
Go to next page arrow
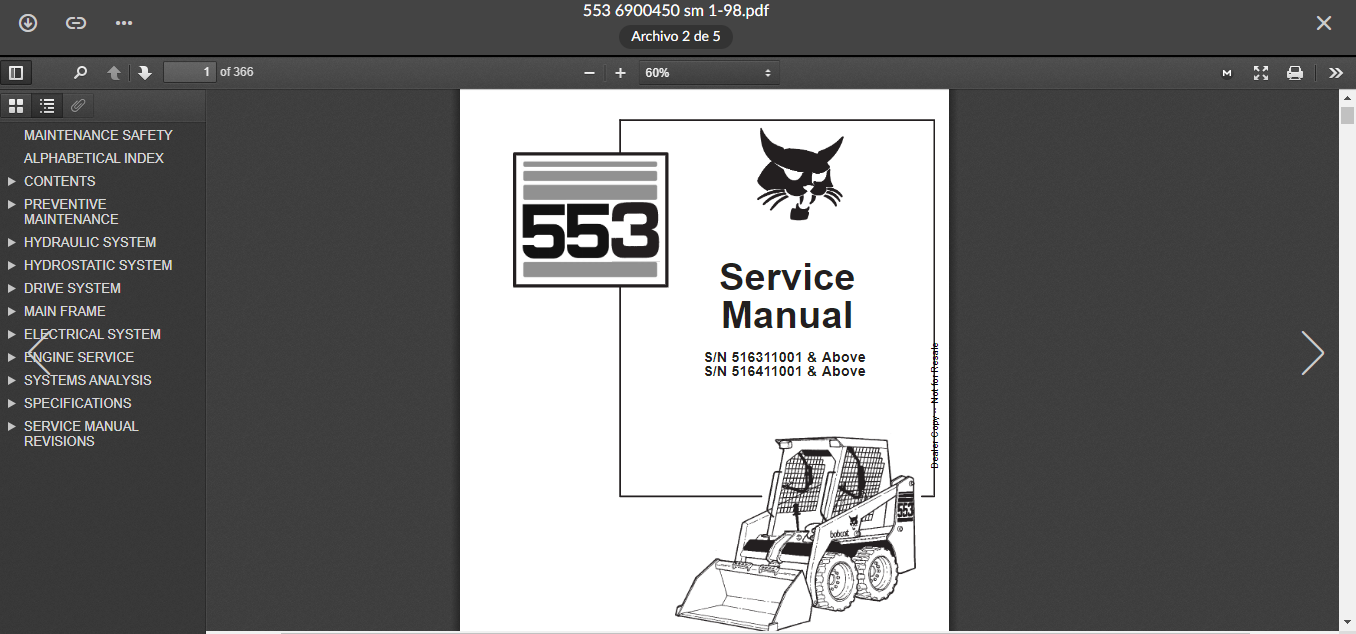[x=145, y=73]
